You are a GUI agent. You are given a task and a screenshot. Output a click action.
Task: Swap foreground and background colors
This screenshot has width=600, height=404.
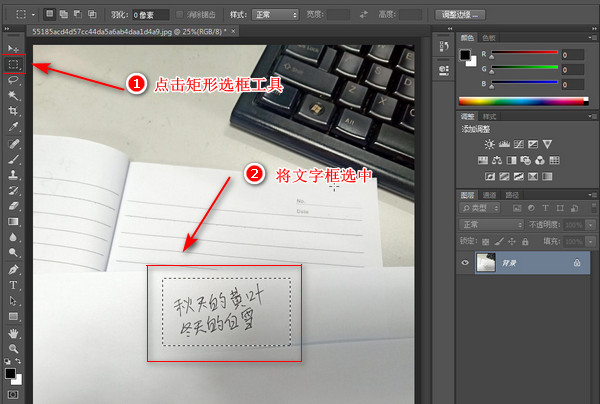tap(18, 361)
